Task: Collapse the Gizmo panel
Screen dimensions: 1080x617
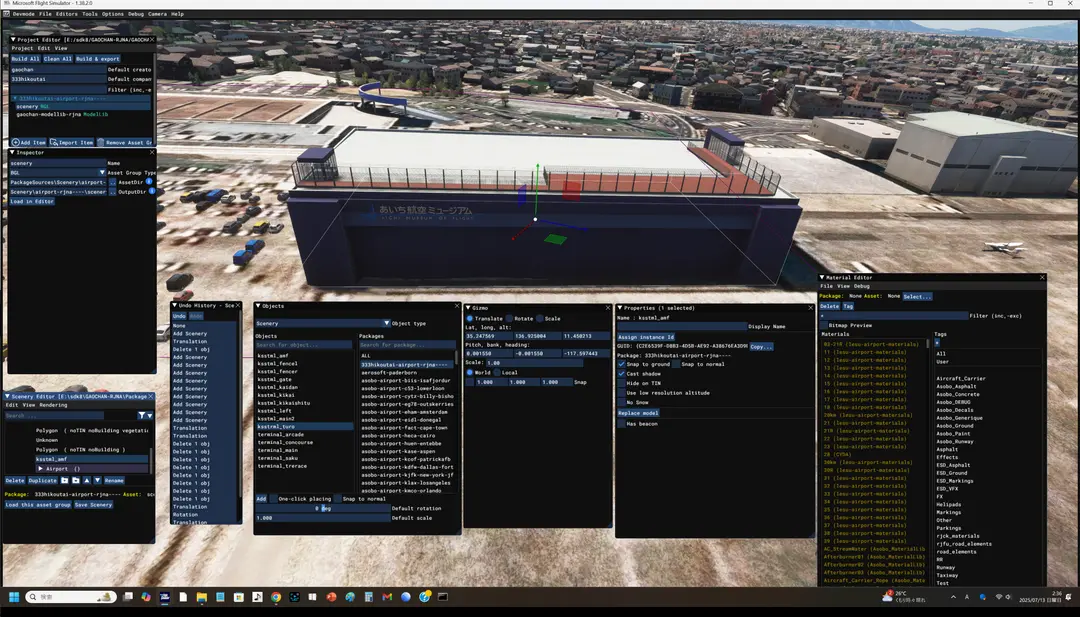Action: tap(468, 308)
